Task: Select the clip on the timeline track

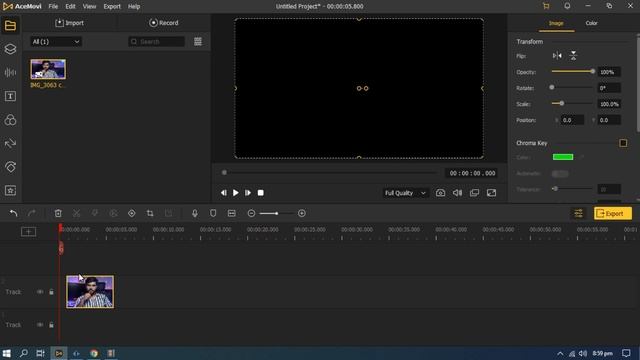Action: pyautogui.click(x=90, y=291)
